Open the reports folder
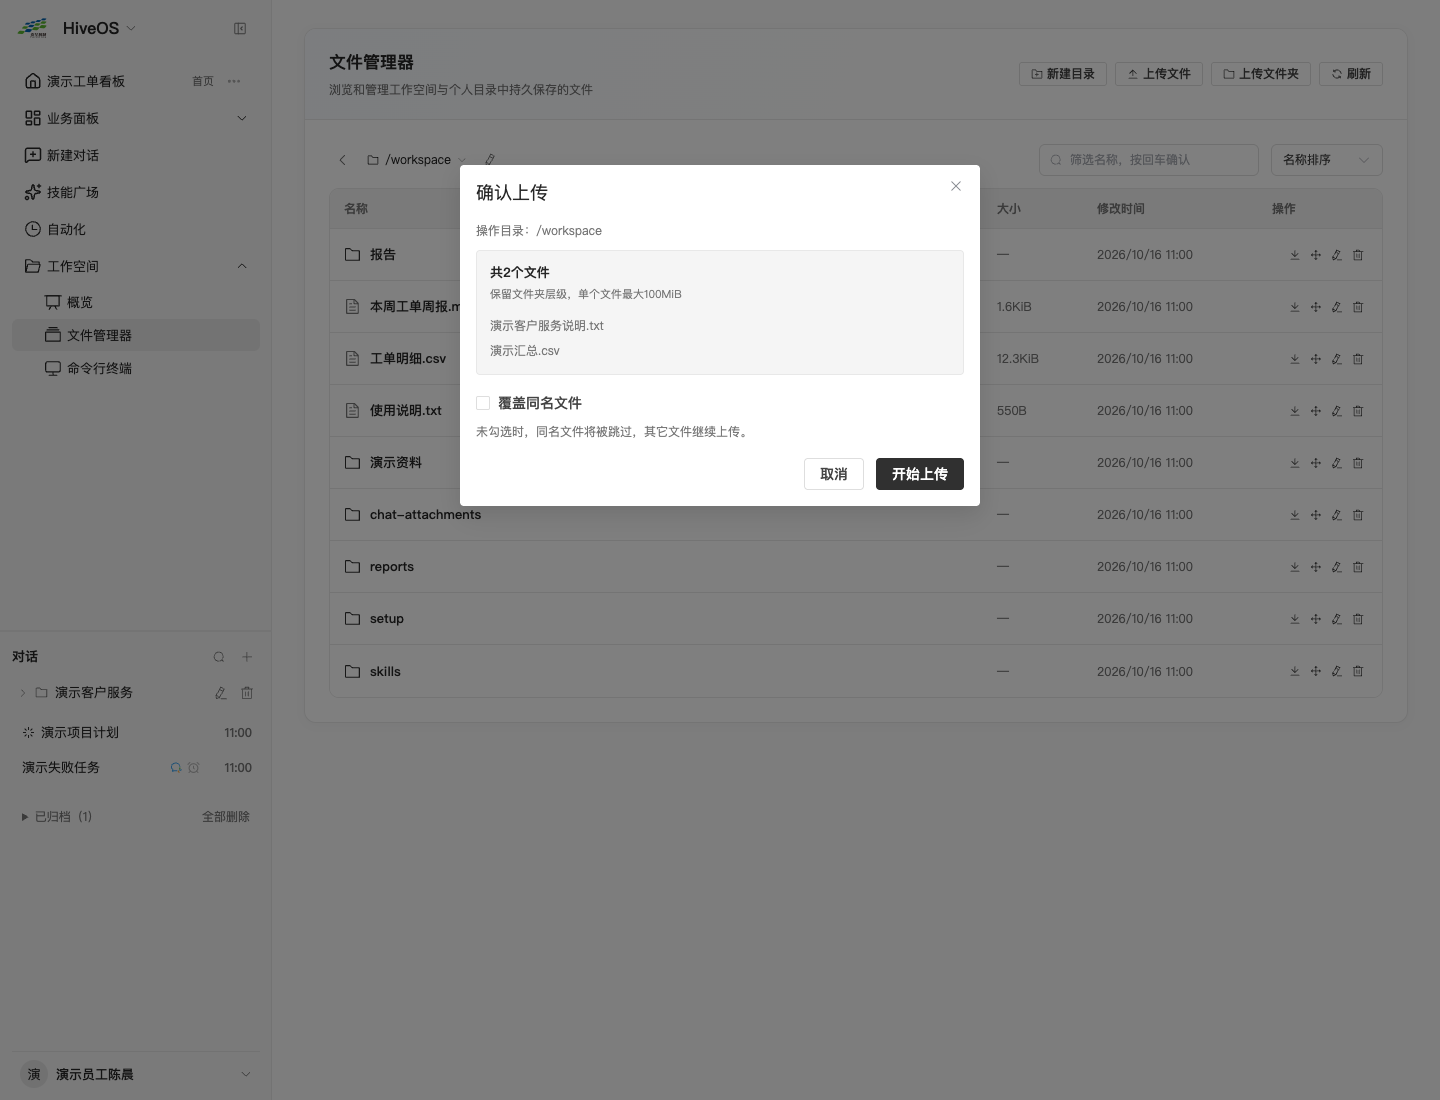The height and width of the screenshot is (1100, 1440). (x=392, y=567)
